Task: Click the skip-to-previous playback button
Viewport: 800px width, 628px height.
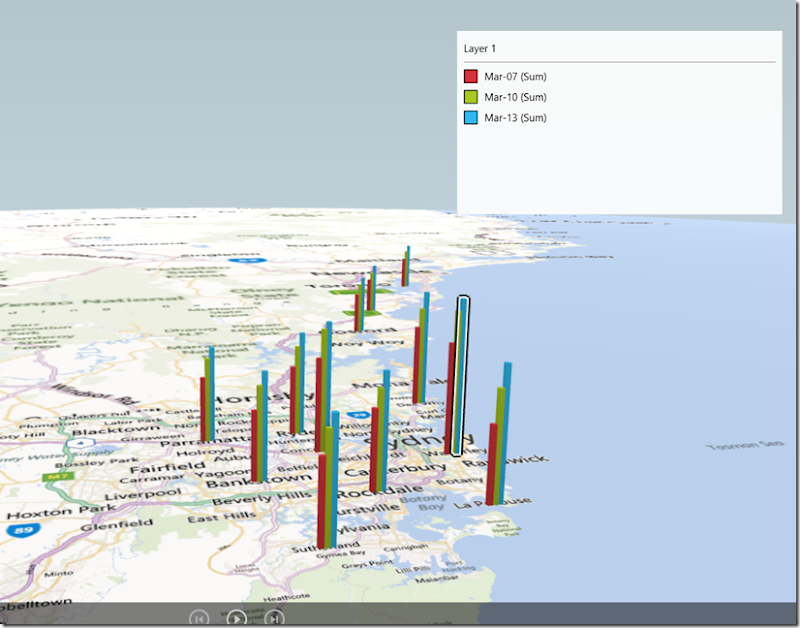Action: (x=199, y=618)
